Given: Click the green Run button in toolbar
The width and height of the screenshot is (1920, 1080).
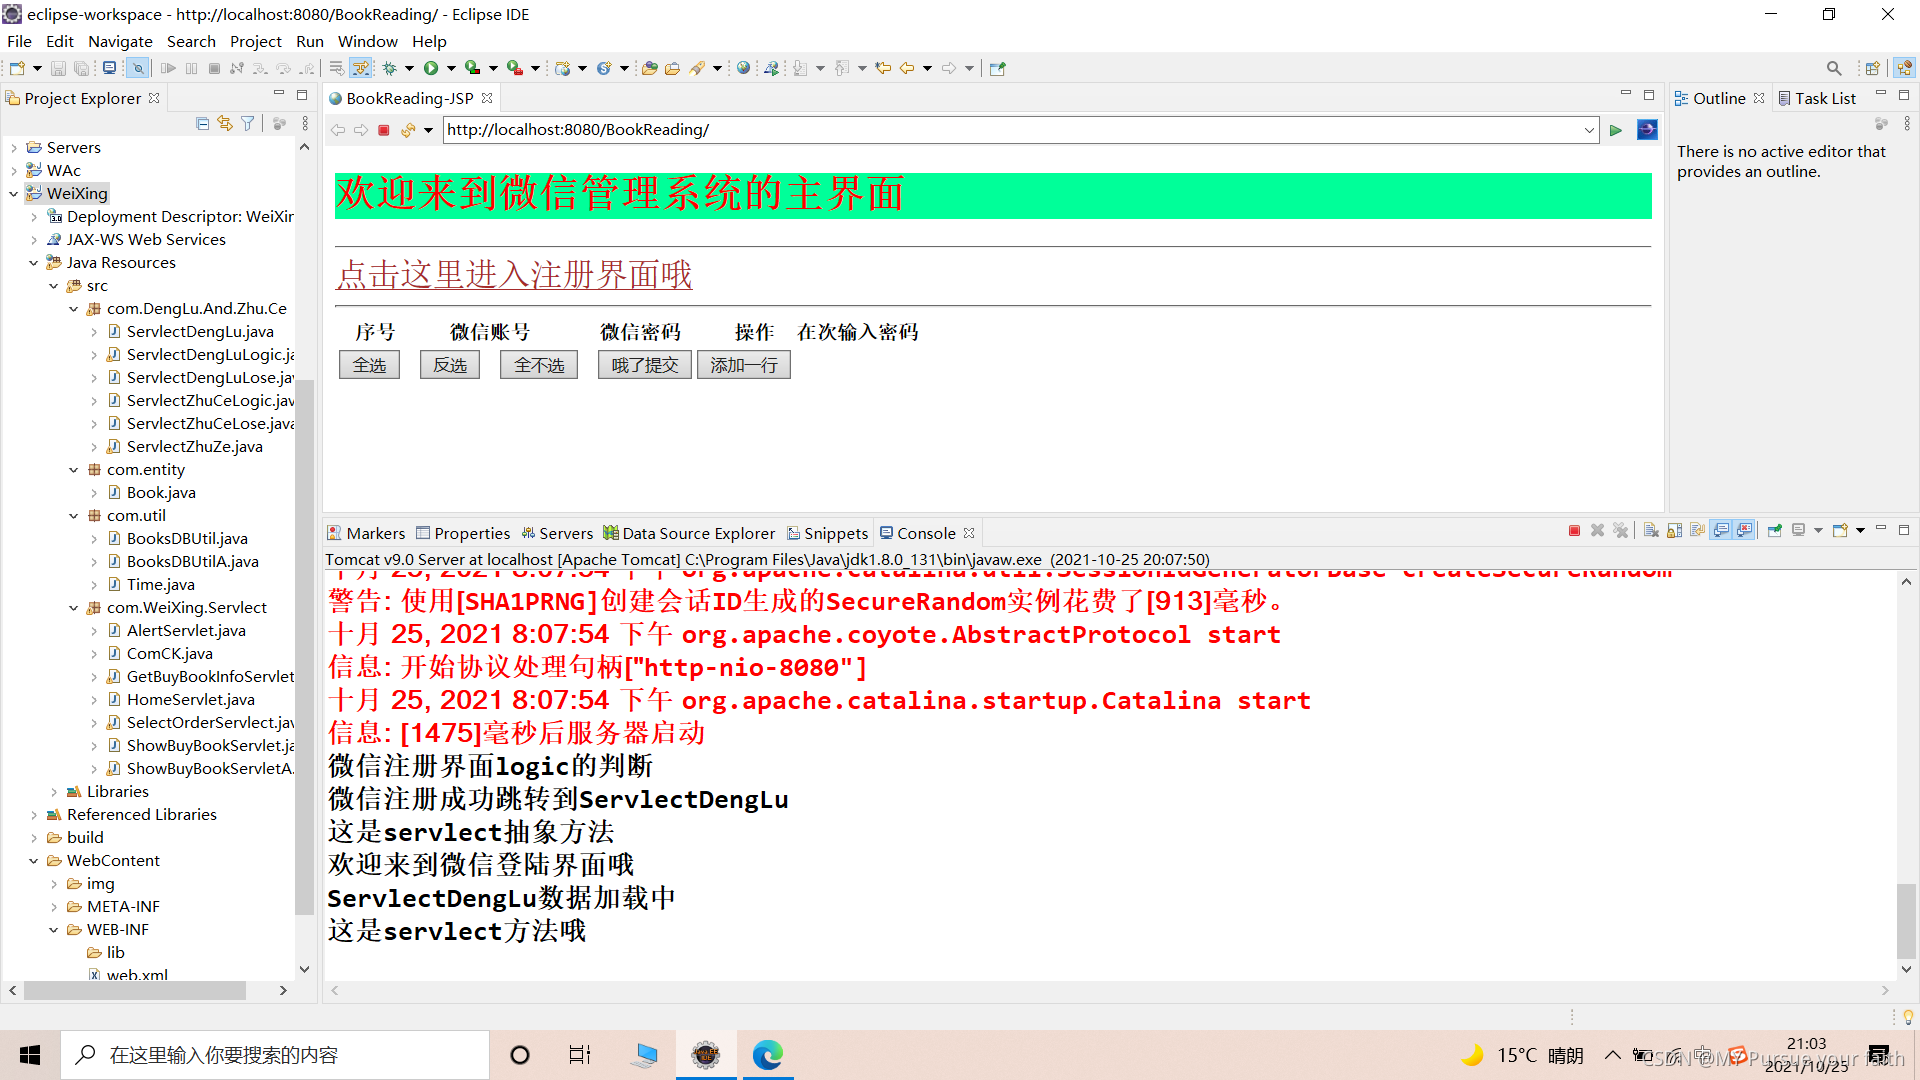Looking at the screenshot, I should coord(431,68).
